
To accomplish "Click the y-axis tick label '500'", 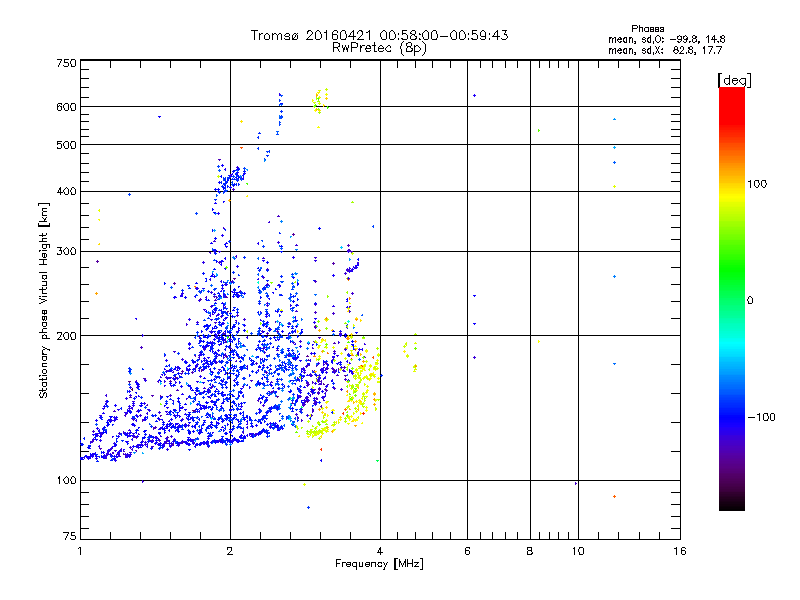I will coord(66,145).
